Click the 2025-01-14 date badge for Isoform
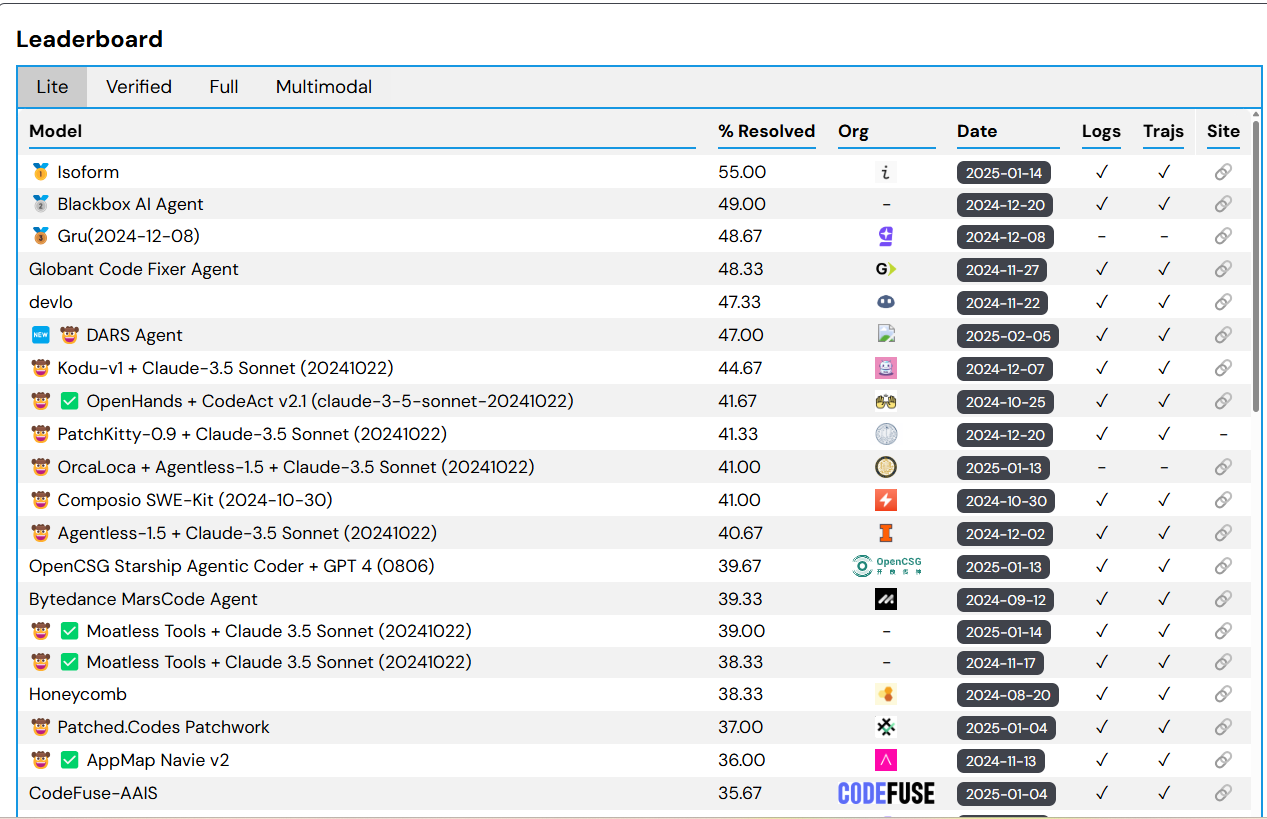The height and width of the screenshot is (819, 1267). coord(1004,173)
